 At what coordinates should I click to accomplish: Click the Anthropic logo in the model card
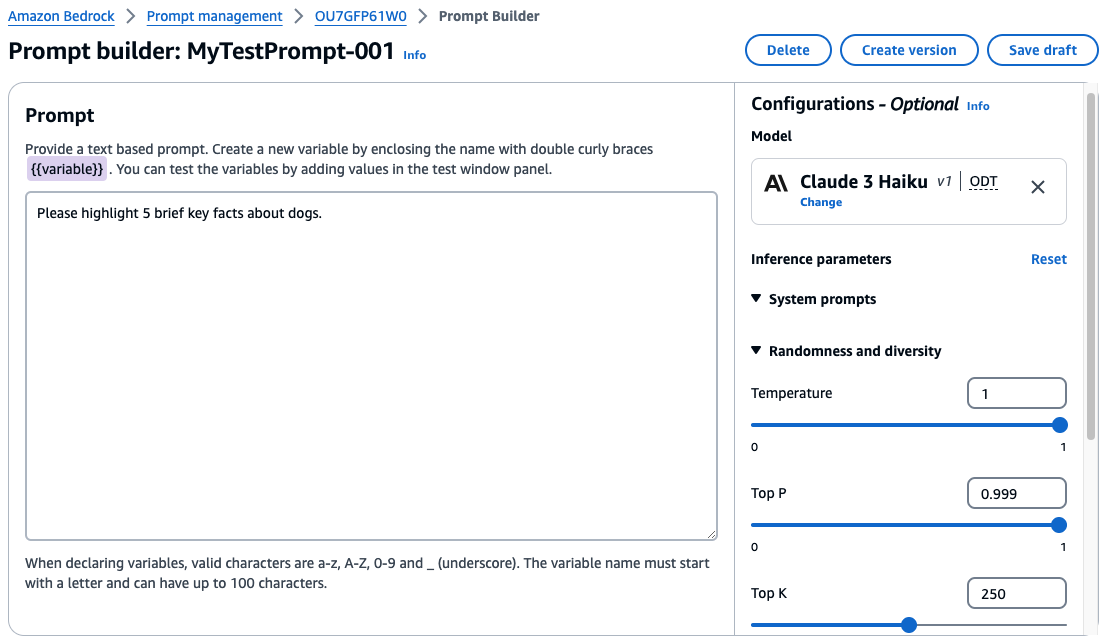click(x=776, y=184)
